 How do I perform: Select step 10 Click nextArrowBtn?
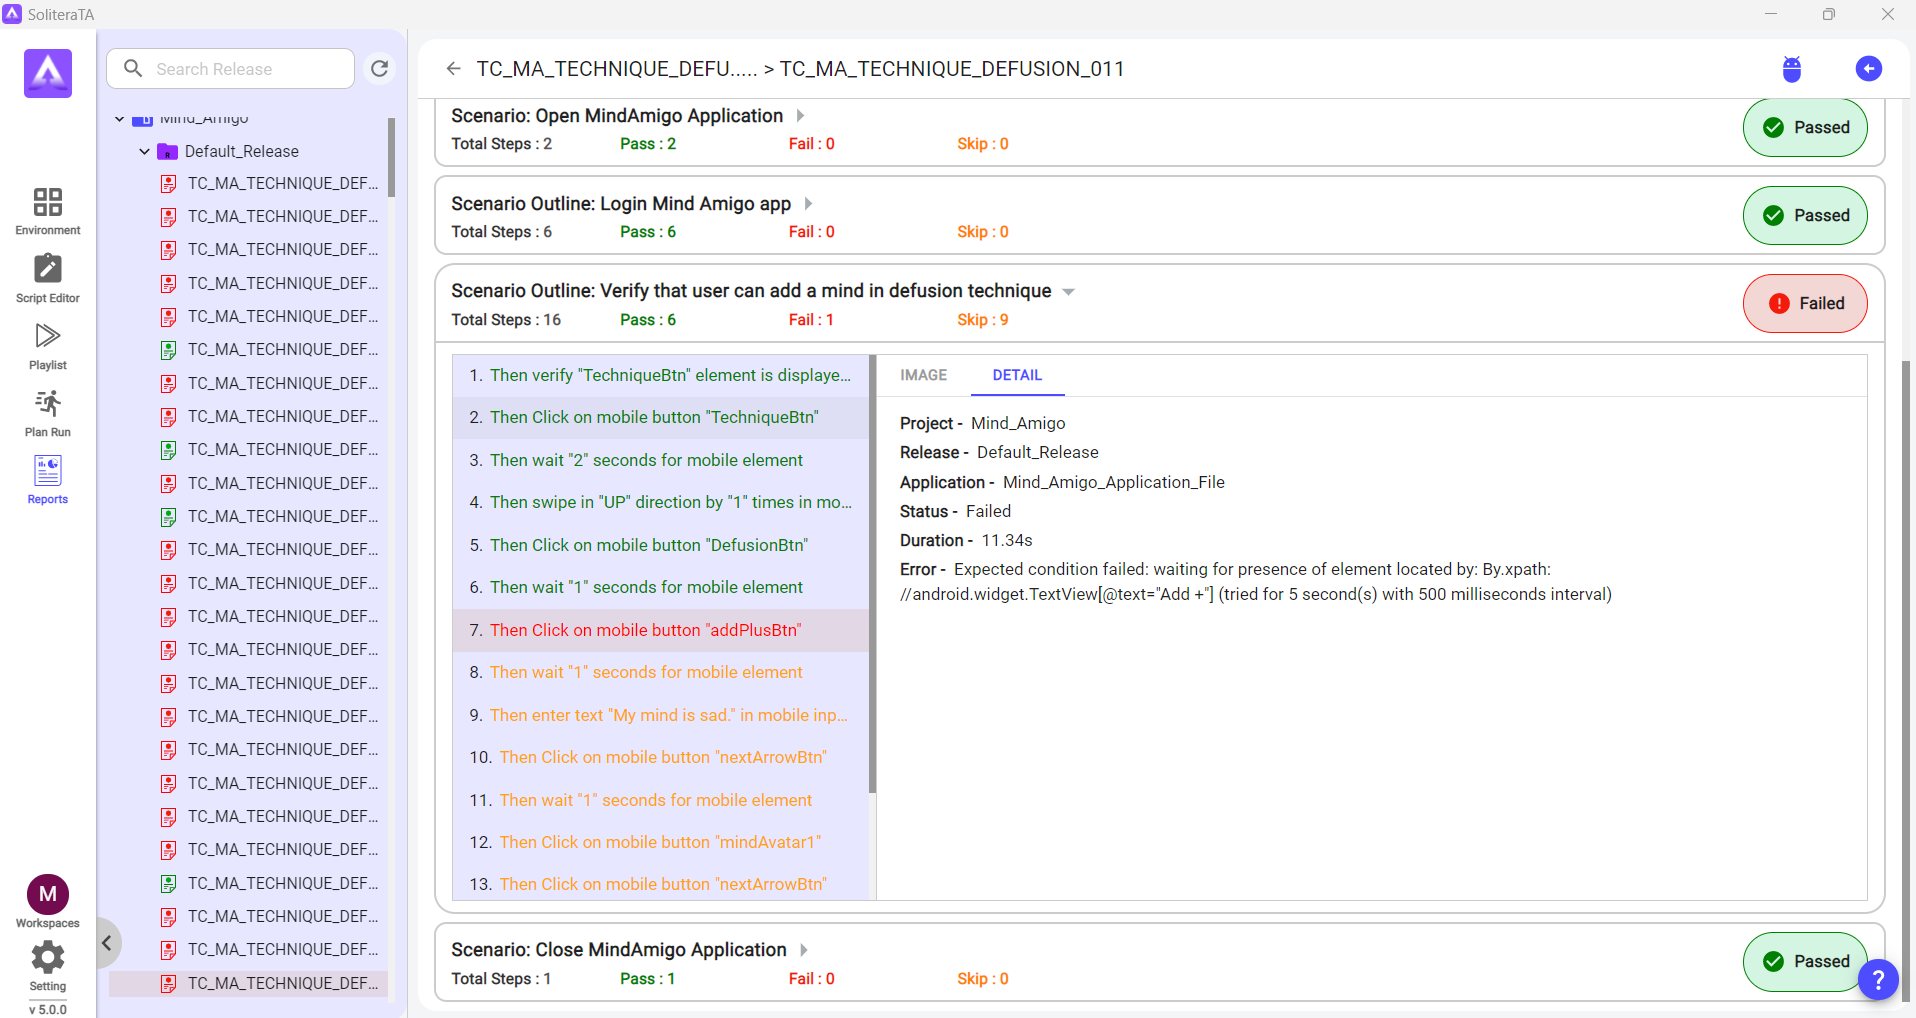coord(660,757)
